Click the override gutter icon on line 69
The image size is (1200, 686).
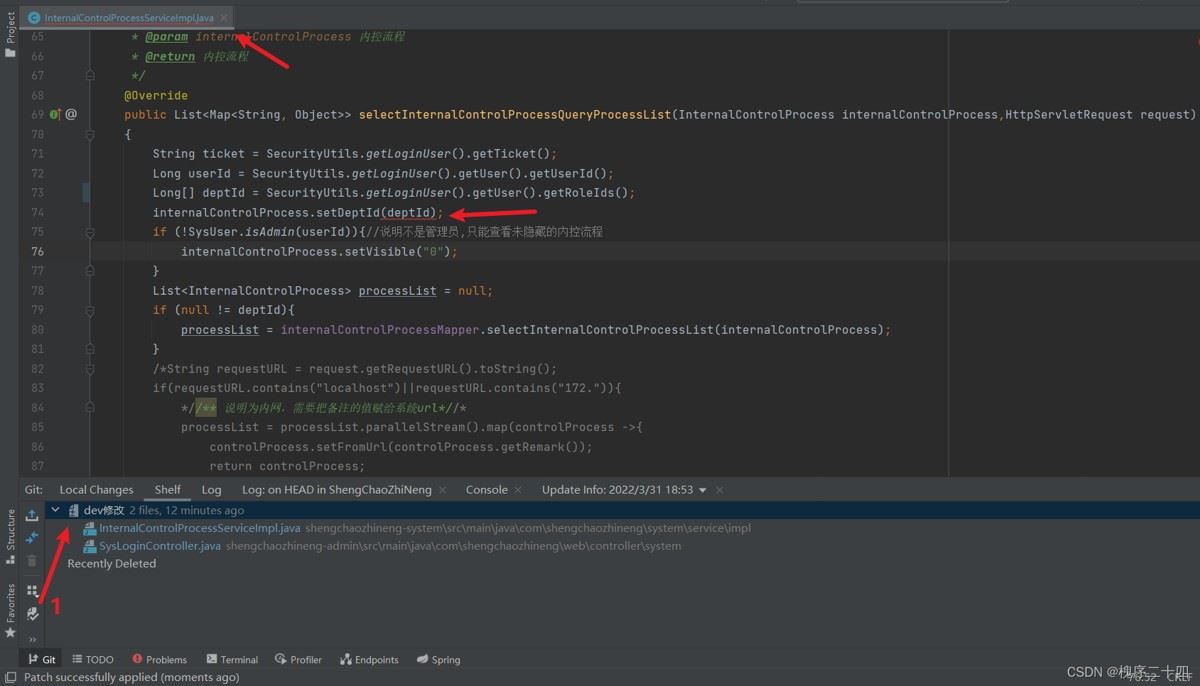(x=55, y=114)
